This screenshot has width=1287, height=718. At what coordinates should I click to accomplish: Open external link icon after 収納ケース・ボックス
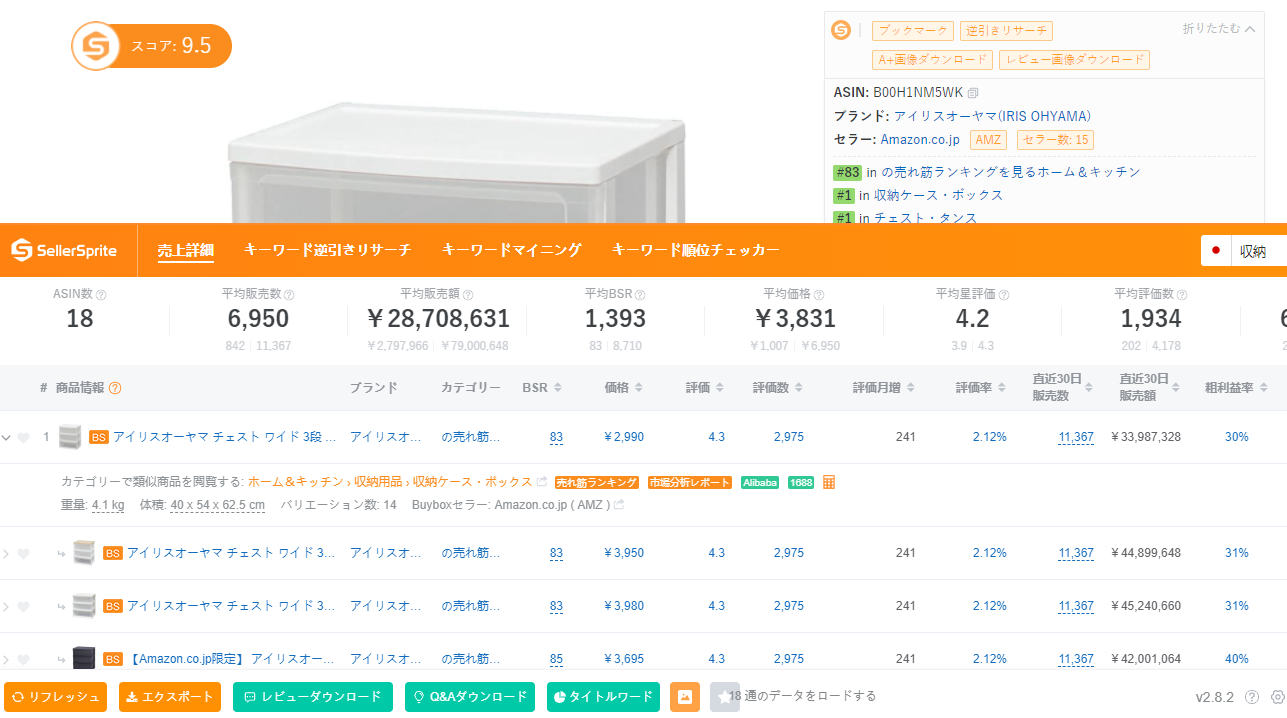click(542, 482)
